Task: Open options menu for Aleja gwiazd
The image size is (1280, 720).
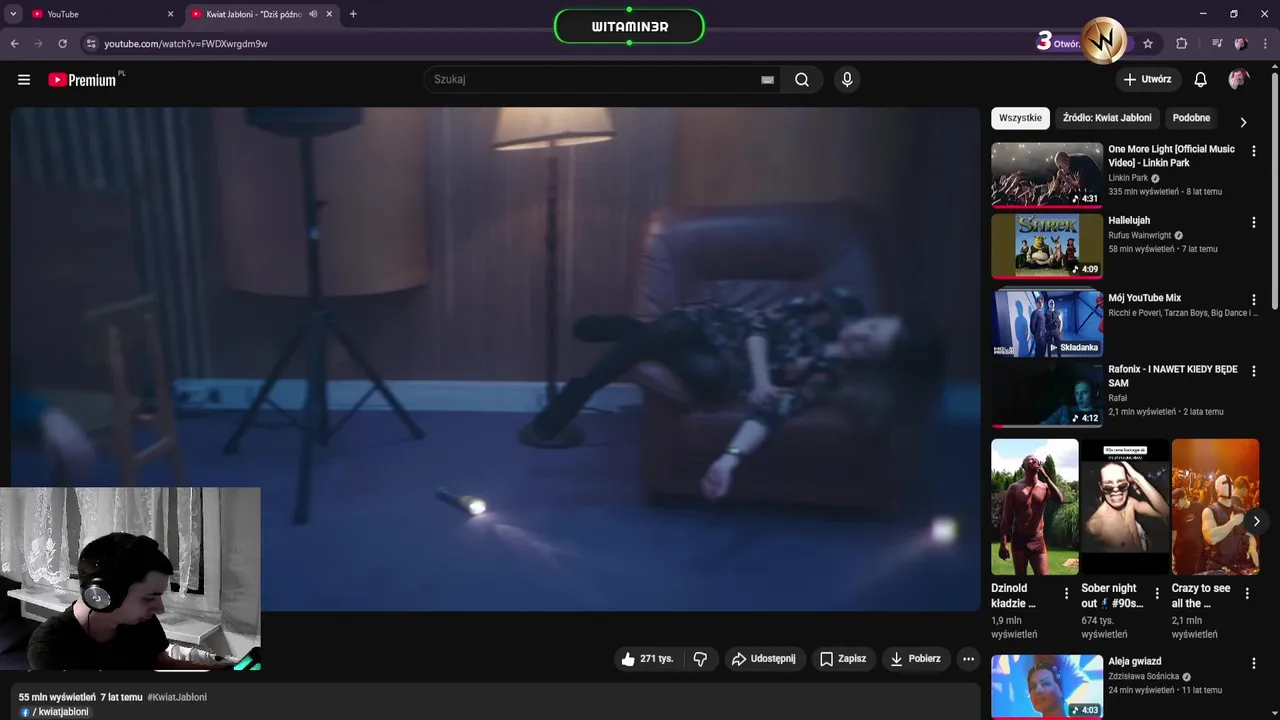Action: coord(1253,663)
